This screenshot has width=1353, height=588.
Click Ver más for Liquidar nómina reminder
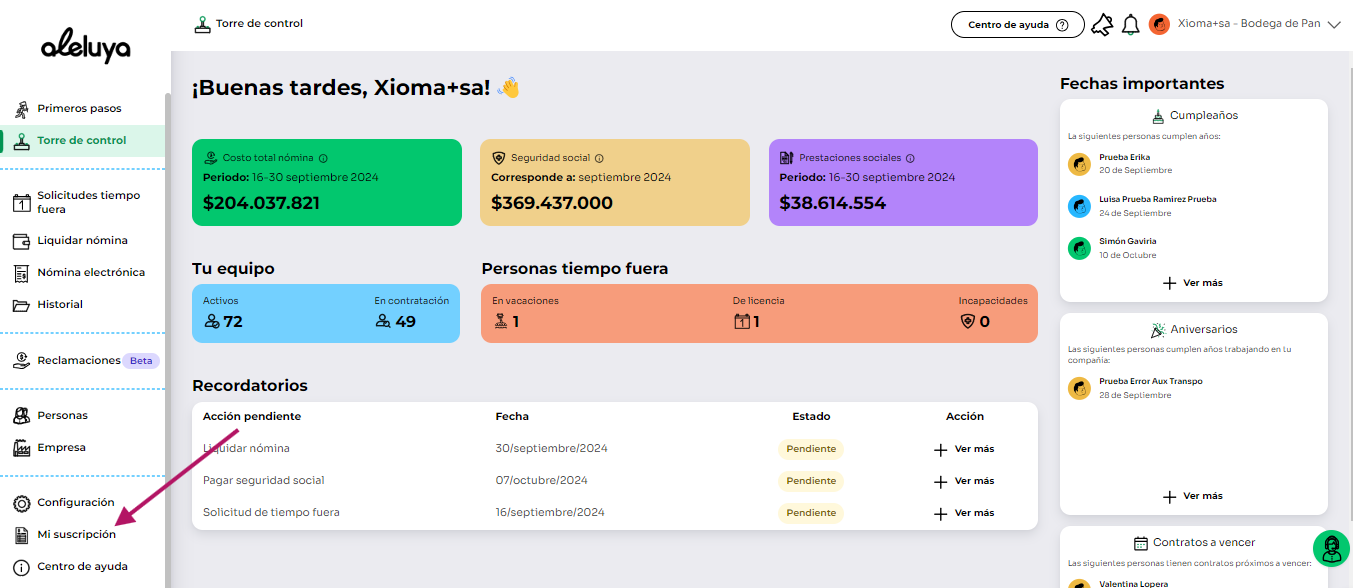pos(964,450)
